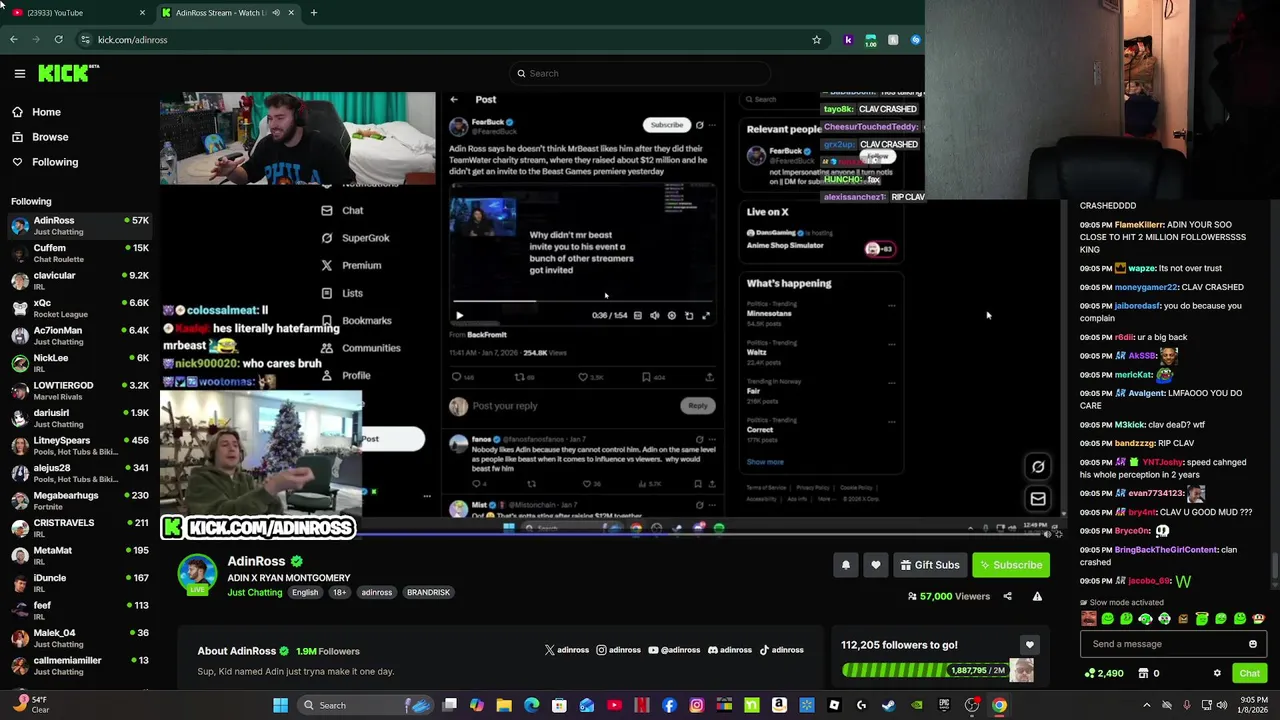Open callmemiamiller channel in Following list
The image size is (1280, 720).
[80, 665]
